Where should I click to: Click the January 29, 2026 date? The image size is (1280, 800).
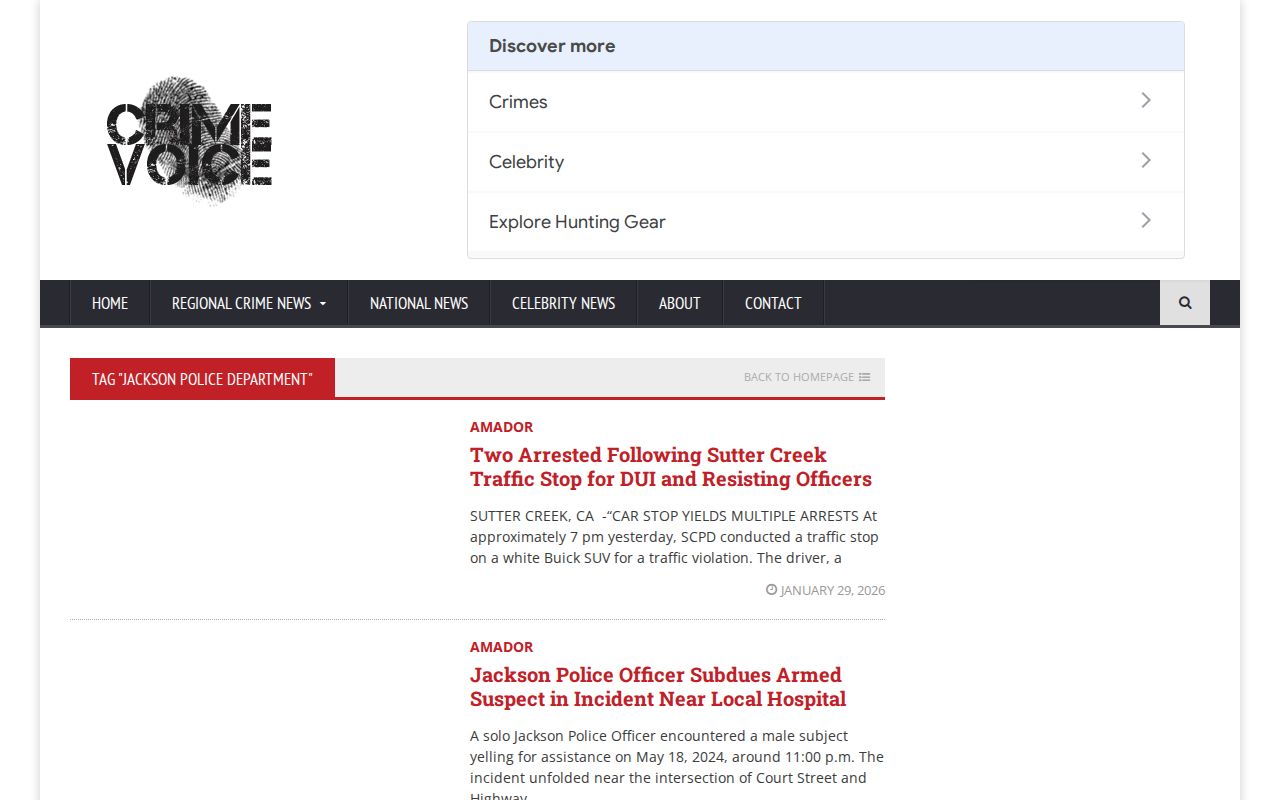(x=833, y=590)
